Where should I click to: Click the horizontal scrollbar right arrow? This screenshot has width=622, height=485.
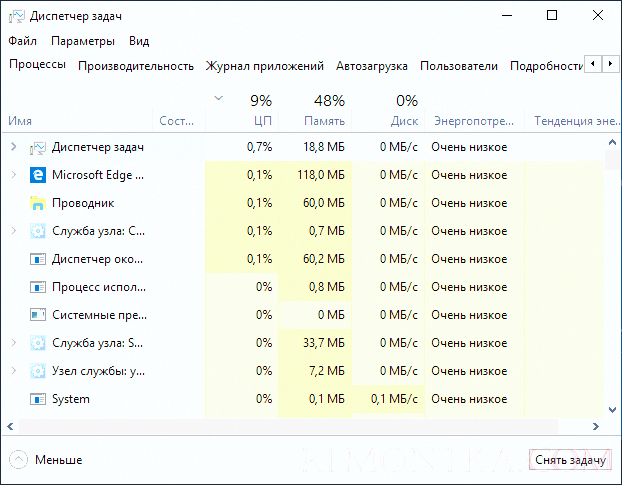pyautogui.click(x=595, y=427)
